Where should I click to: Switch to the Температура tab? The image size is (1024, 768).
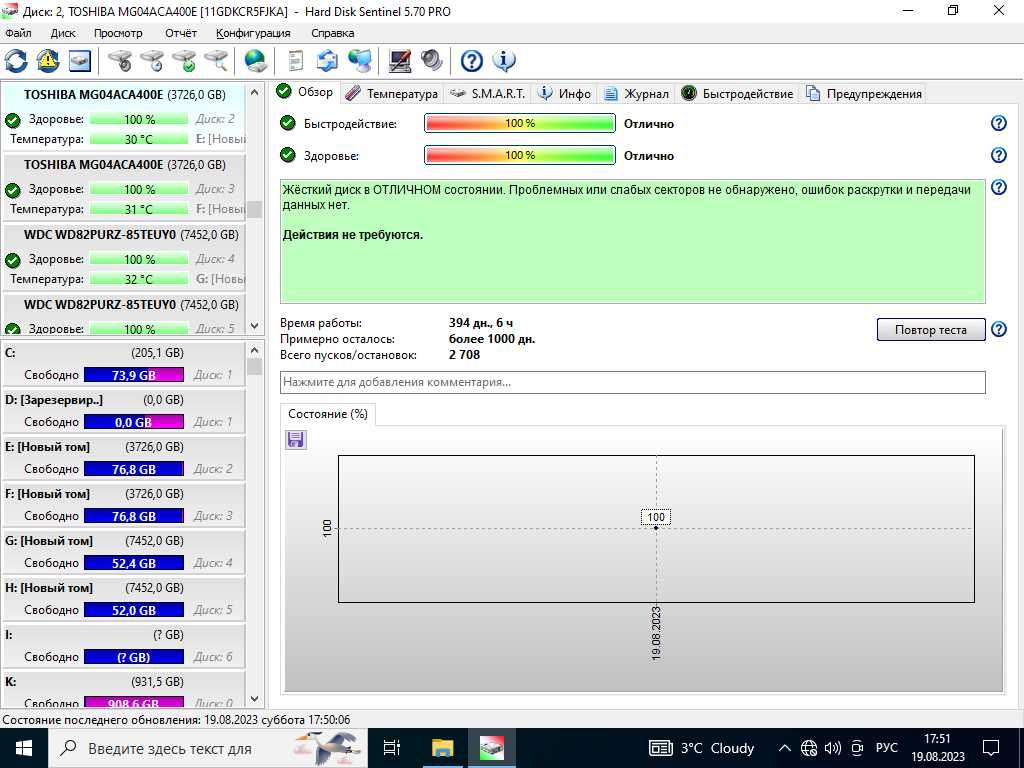point(391,93)
